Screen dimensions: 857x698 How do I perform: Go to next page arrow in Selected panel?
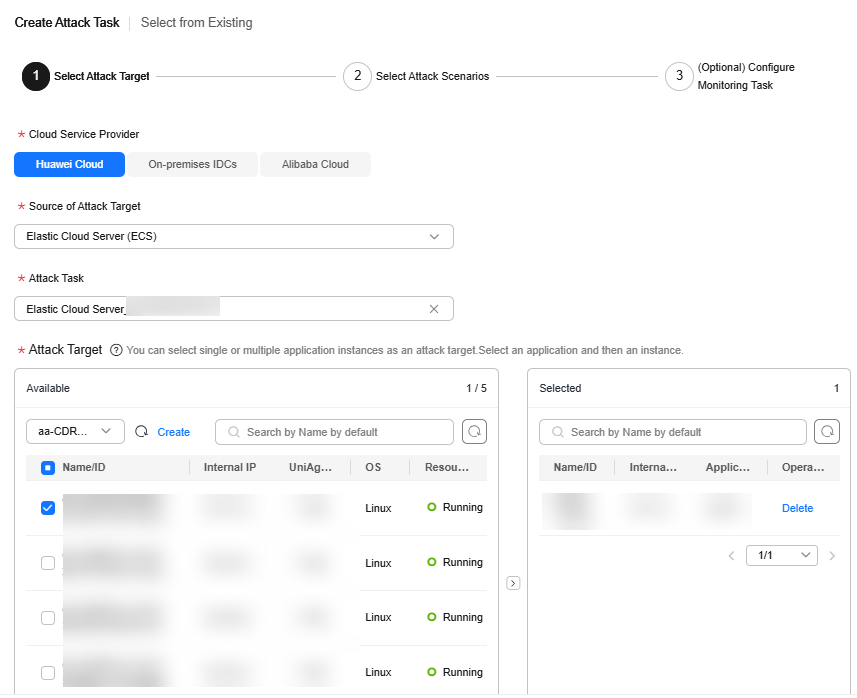(832, 555)
